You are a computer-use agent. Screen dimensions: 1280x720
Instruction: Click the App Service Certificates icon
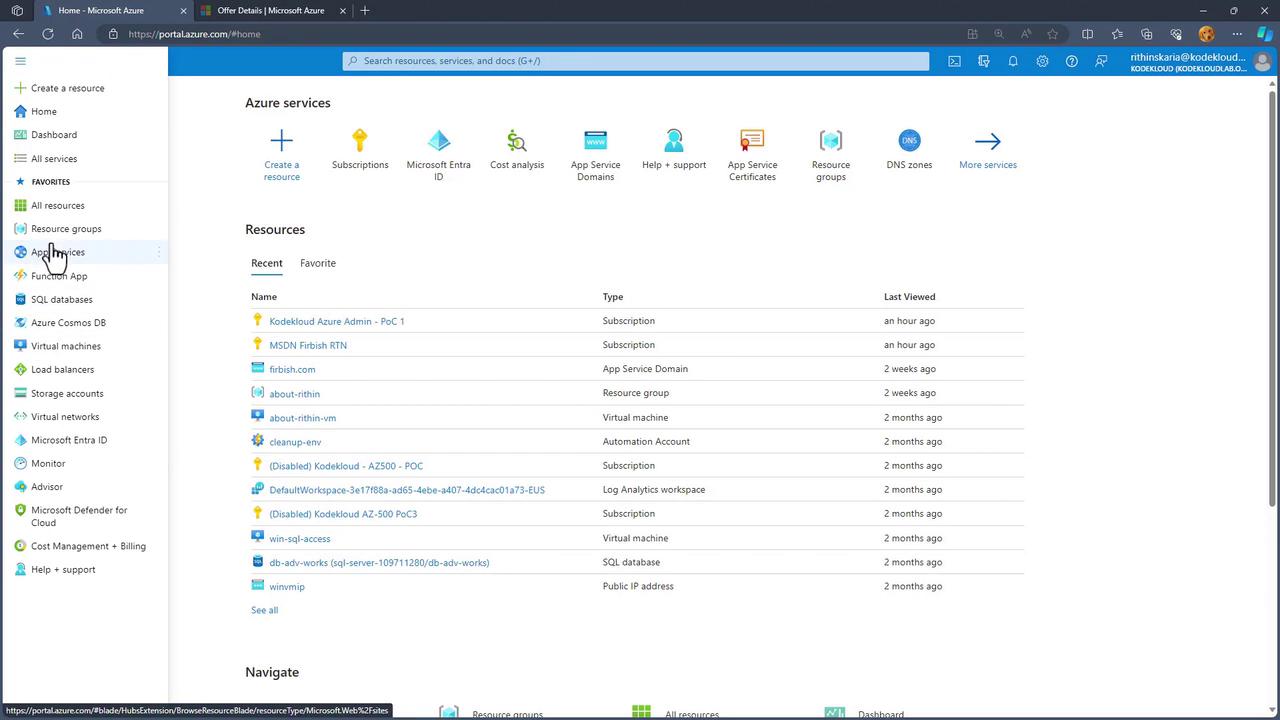click(x=752, y=141)
